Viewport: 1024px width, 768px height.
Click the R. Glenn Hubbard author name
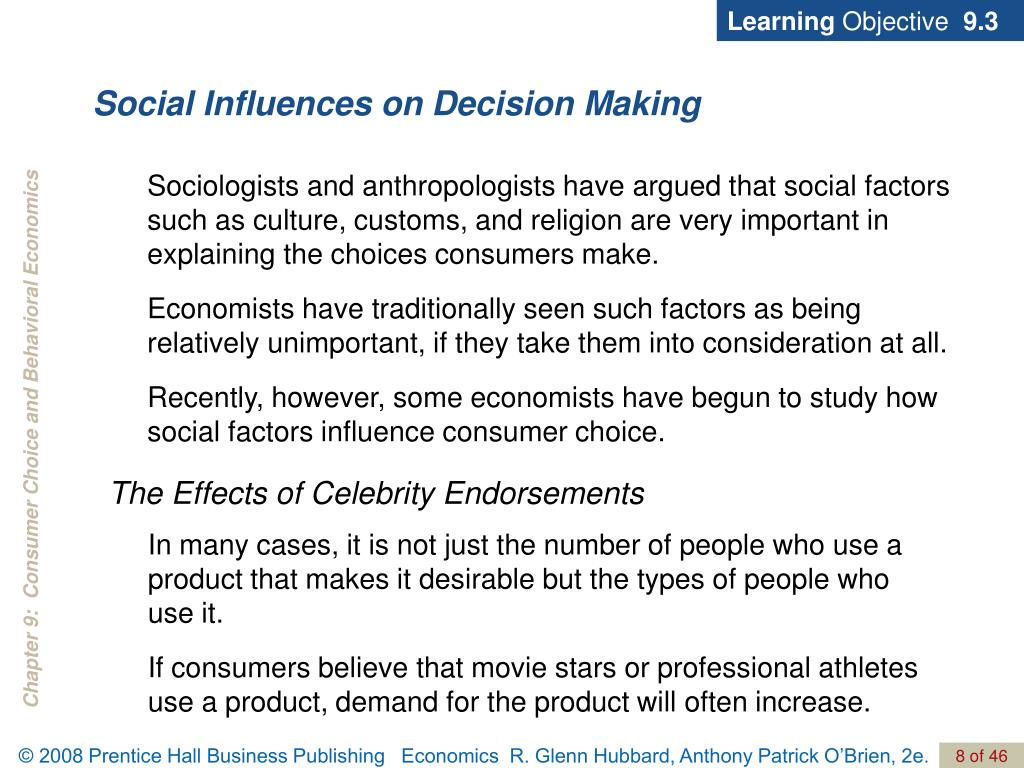tap(591, 756)
